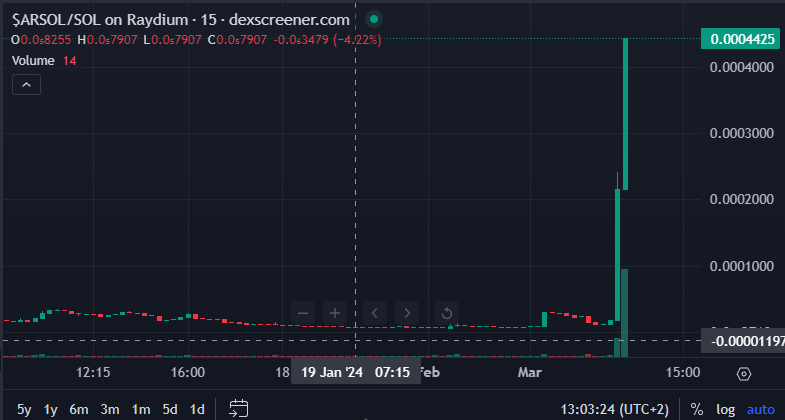Screen dimensions: 785x420
Task: Select the 3m time range
Action: [110, 409]
